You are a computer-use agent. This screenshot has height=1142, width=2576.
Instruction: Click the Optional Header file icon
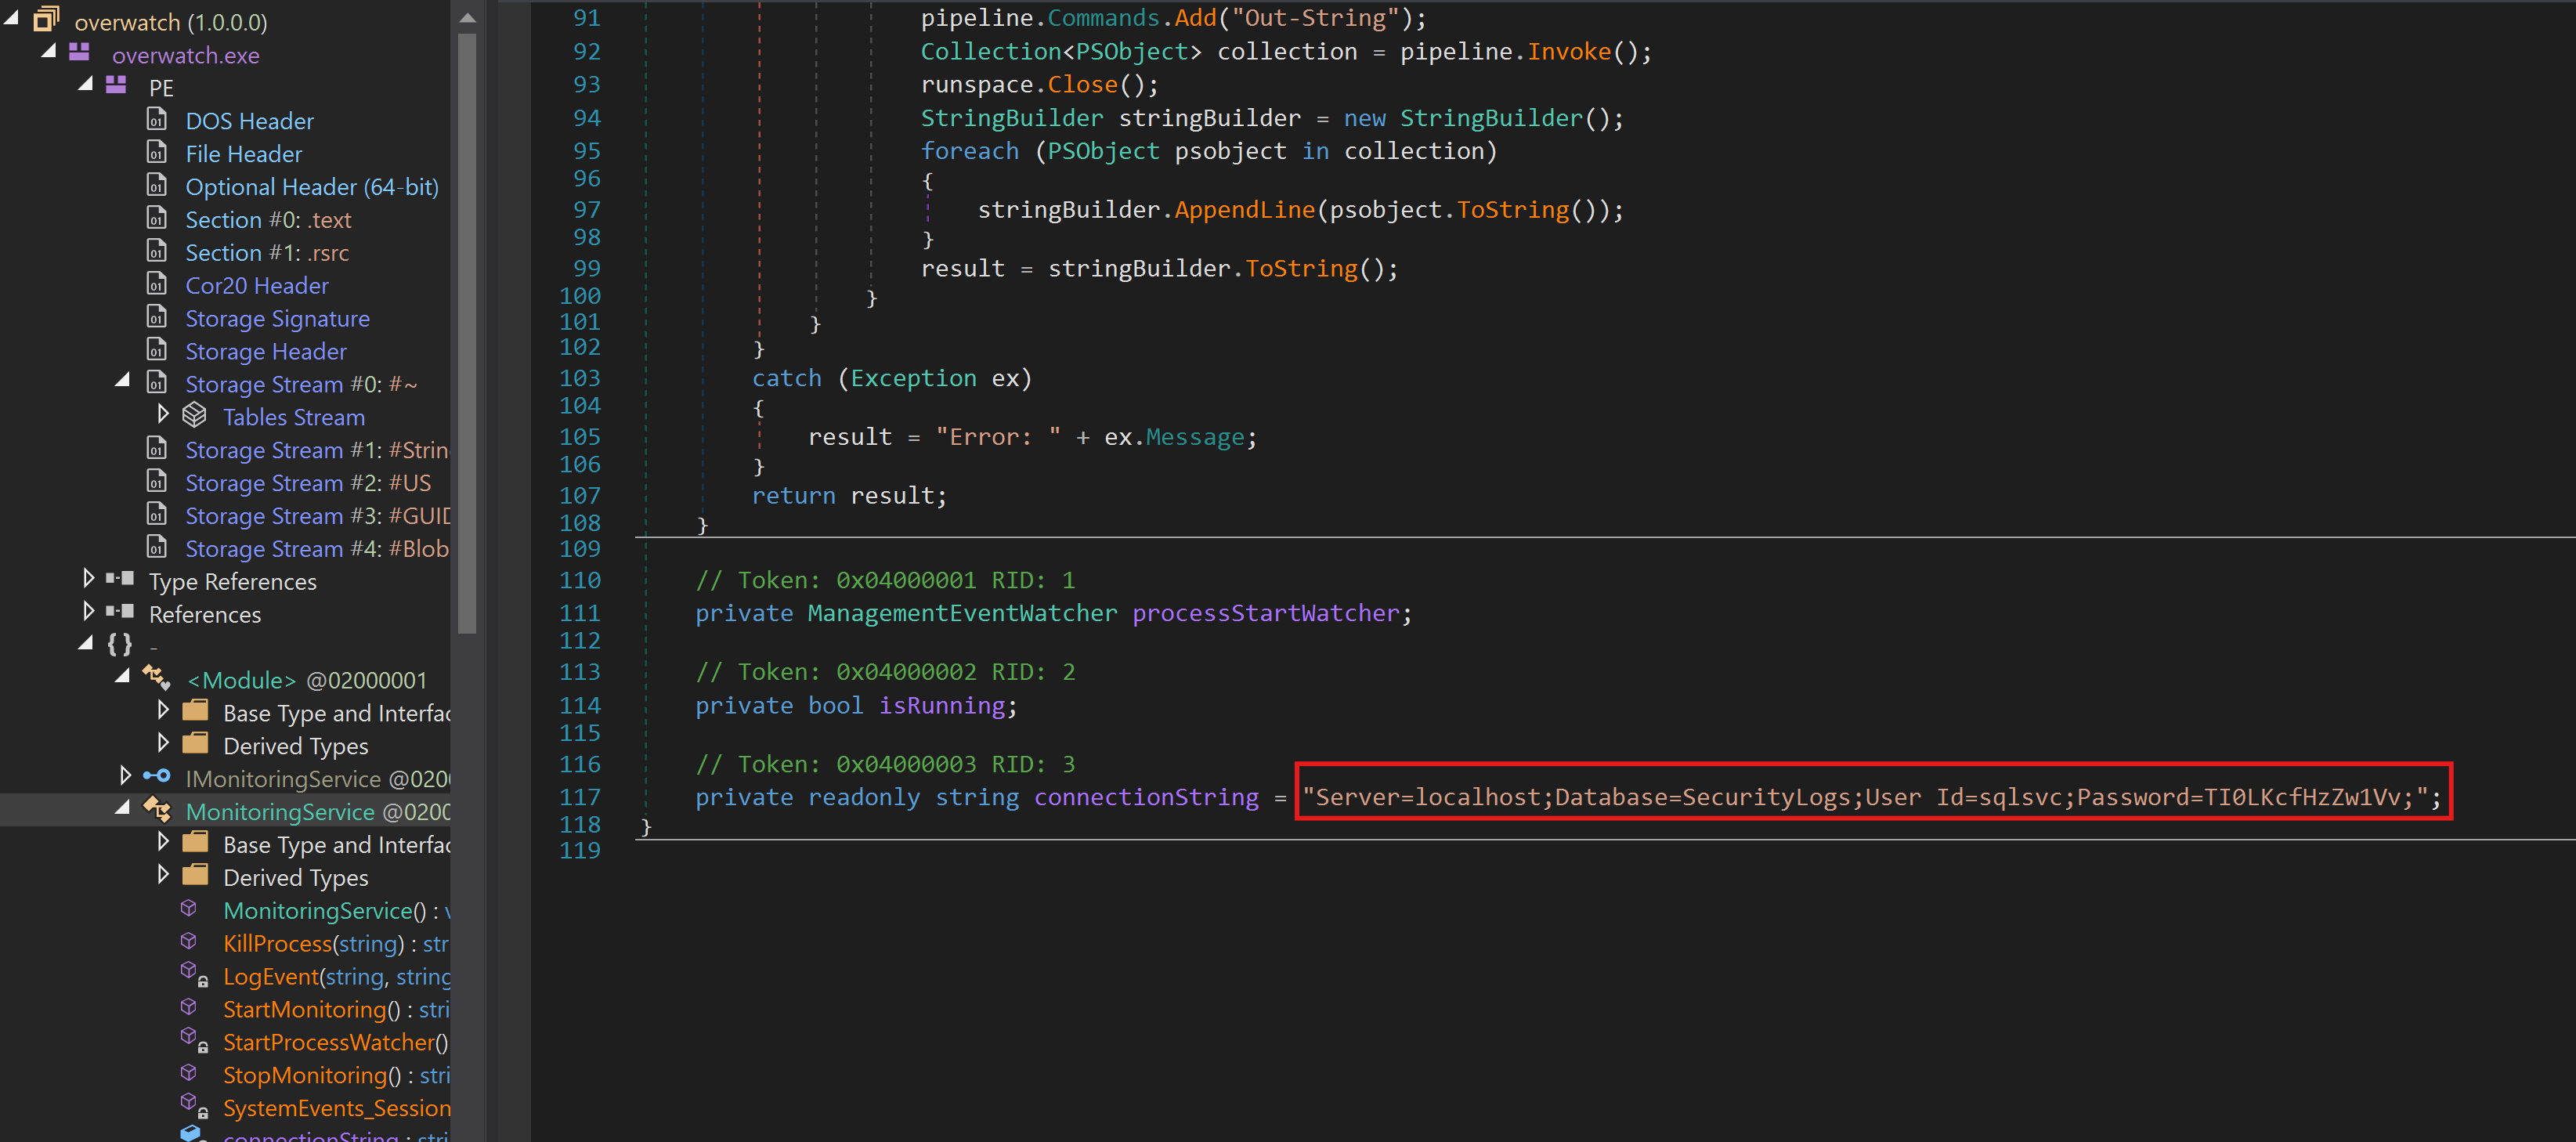coord(157,186)
